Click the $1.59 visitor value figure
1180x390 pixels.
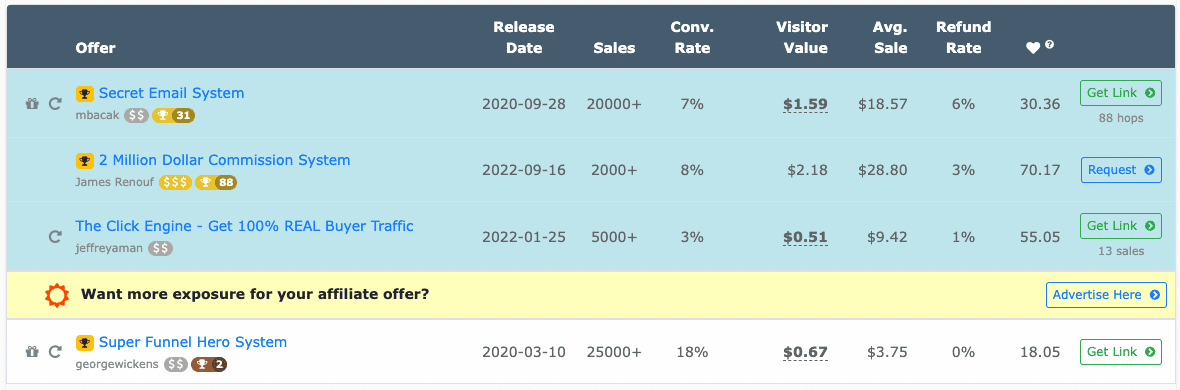click(805, 105)
